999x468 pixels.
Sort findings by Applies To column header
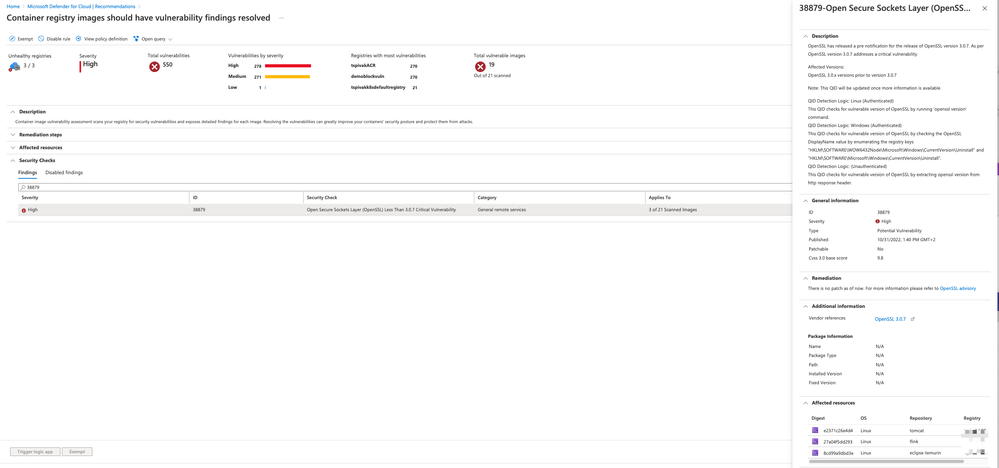tap(659, 198)
